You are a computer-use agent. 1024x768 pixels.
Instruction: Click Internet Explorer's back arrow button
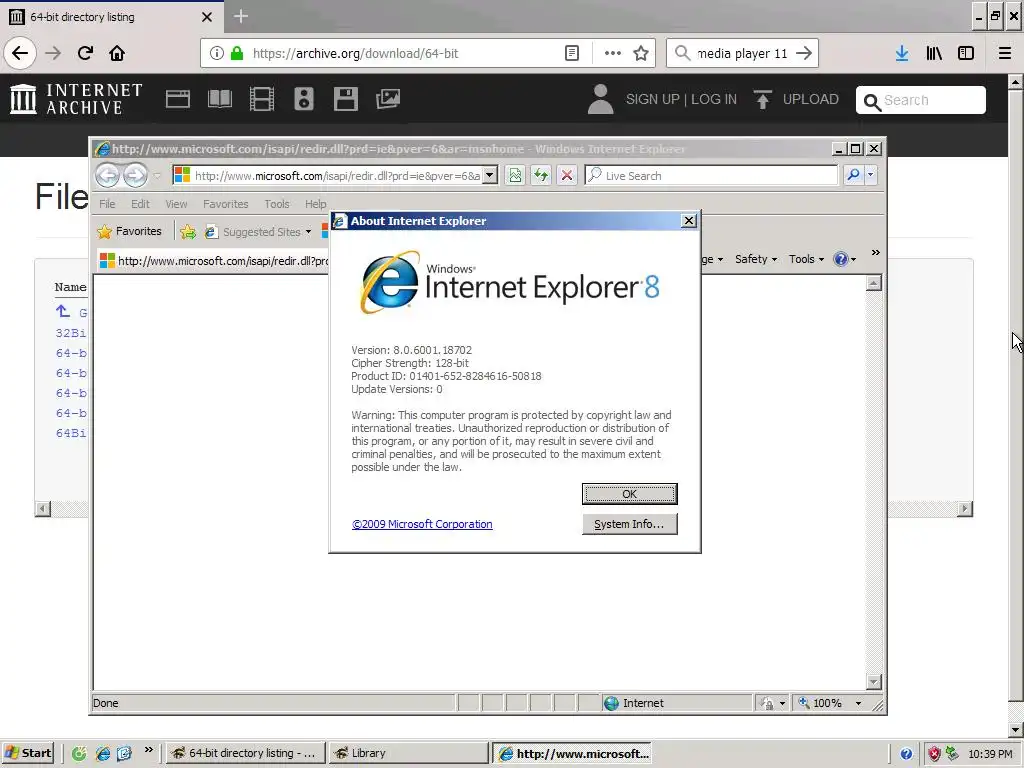108,175
